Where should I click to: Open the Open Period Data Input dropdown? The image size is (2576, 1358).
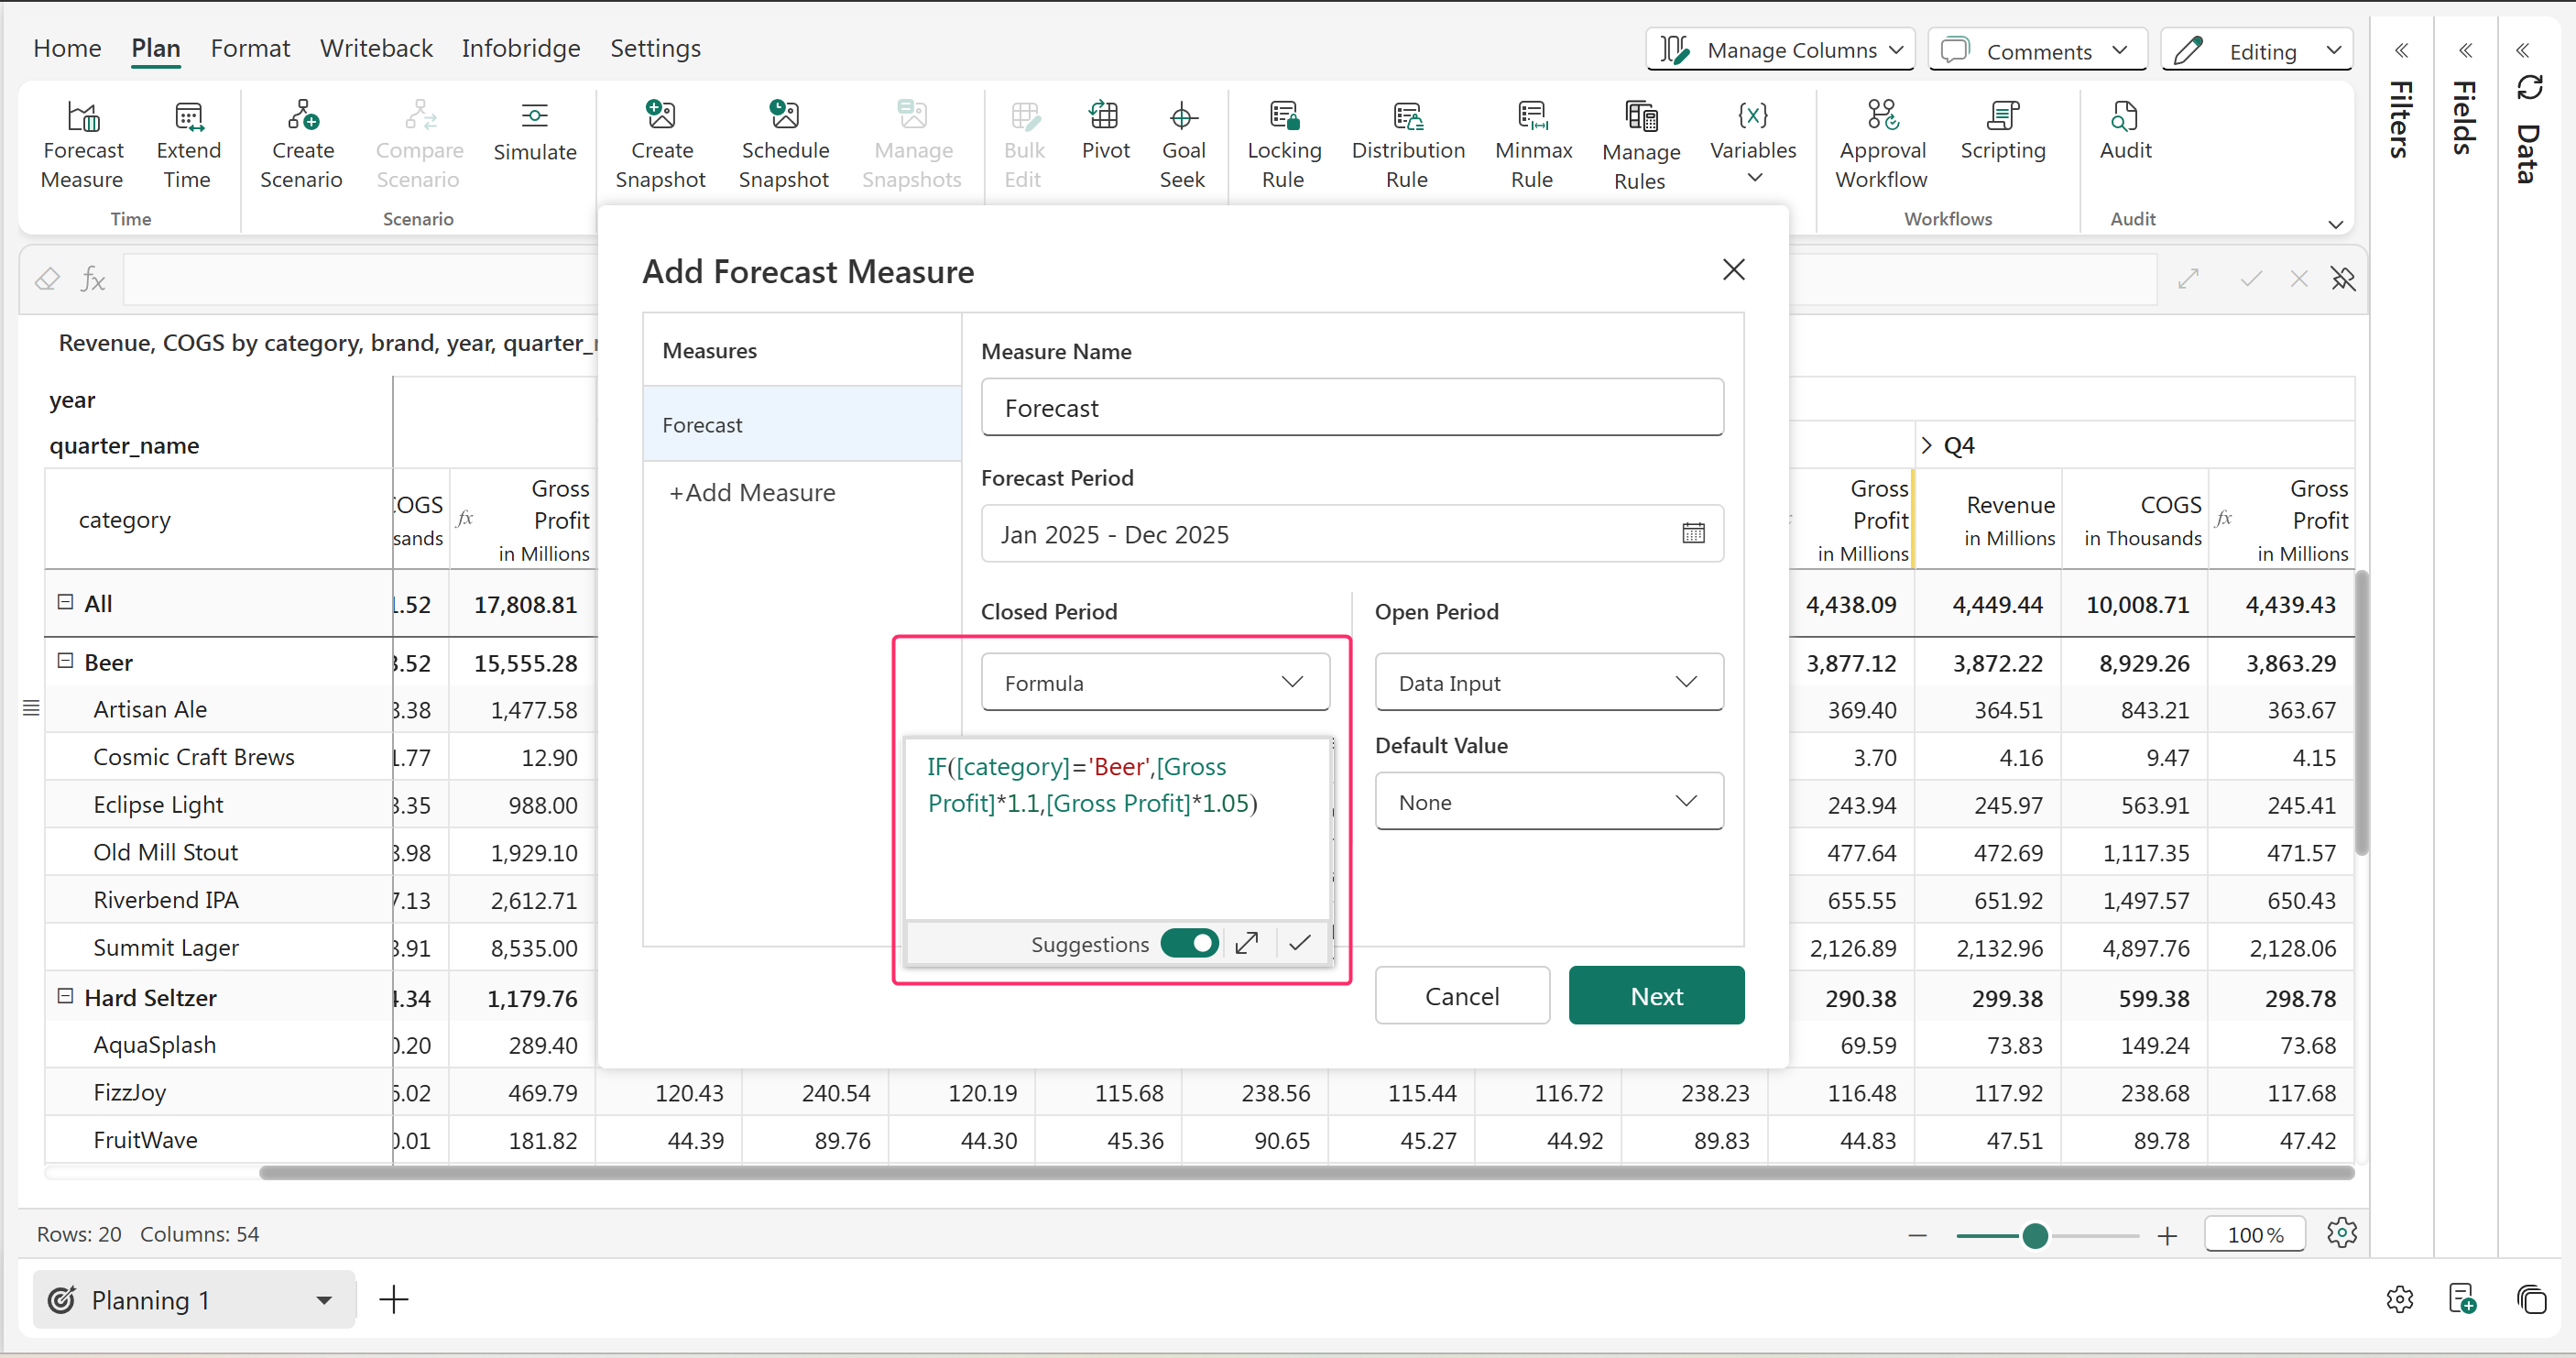pyautogui.click(x=1548, y=682)
